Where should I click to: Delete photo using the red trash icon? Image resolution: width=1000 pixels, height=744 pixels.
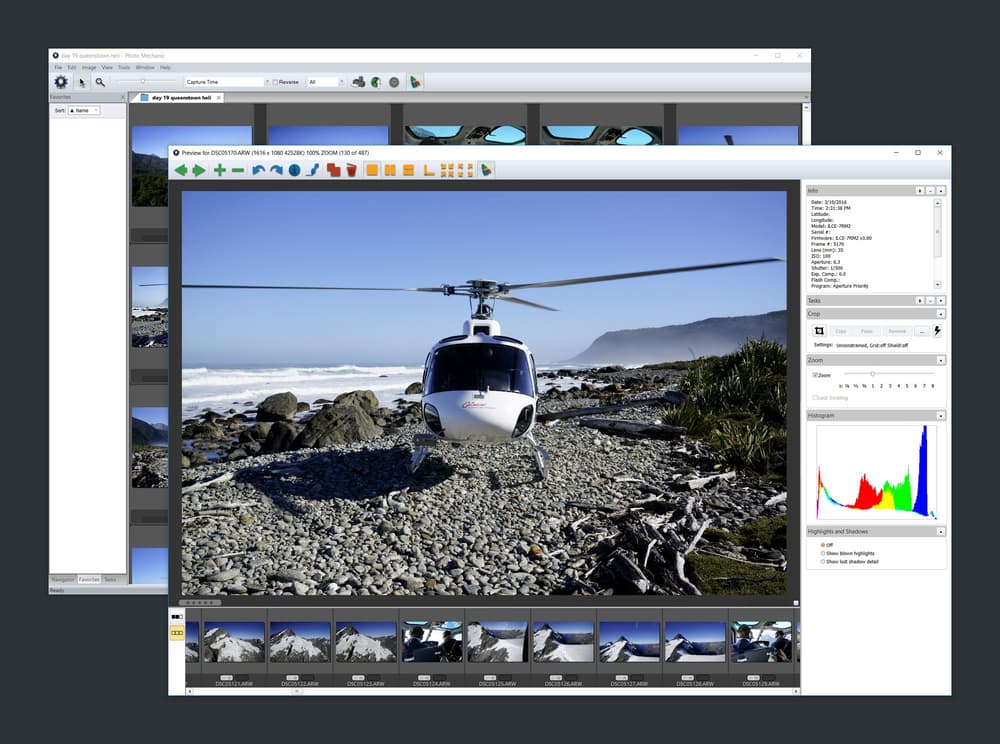tap(351, 170)
